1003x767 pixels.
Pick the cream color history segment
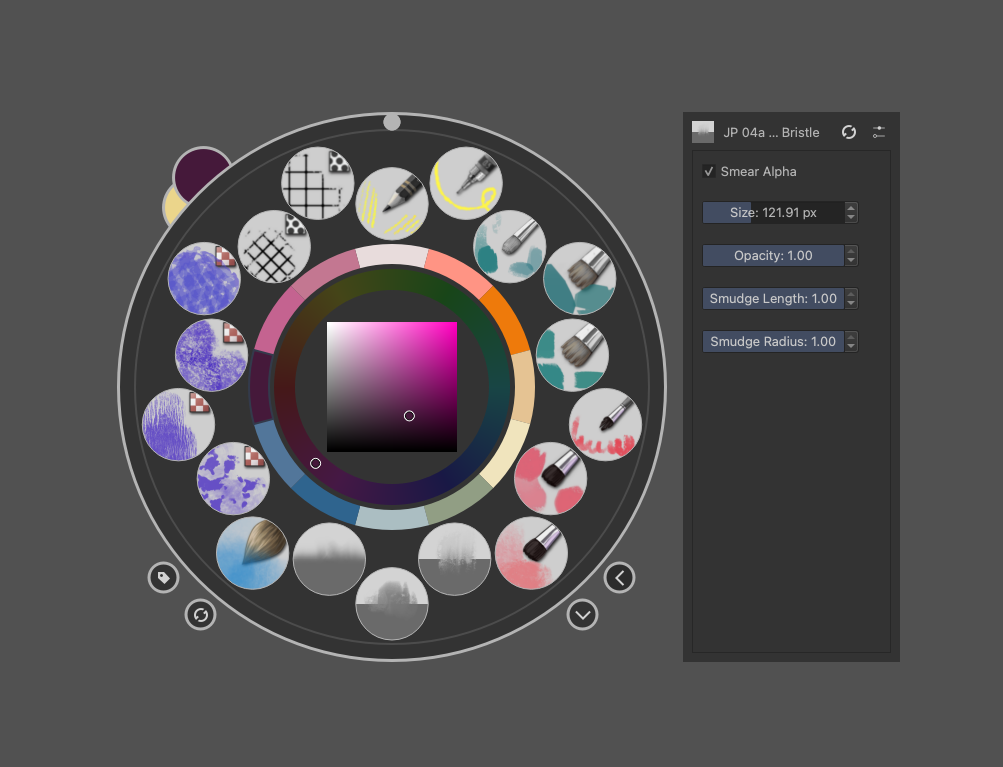click(505, 454)
